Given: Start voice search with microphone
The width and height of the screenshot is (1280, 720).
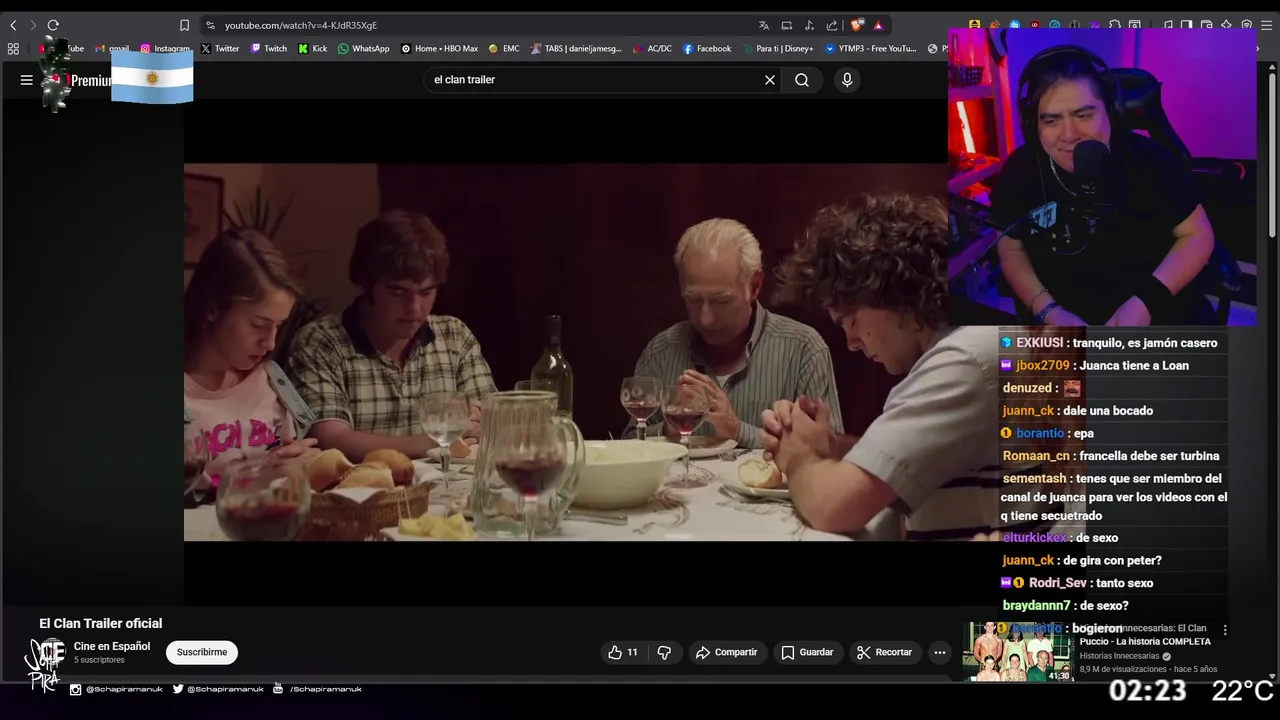Looking at the screenshot, I should pyautogui.click(x=847, y=80).
